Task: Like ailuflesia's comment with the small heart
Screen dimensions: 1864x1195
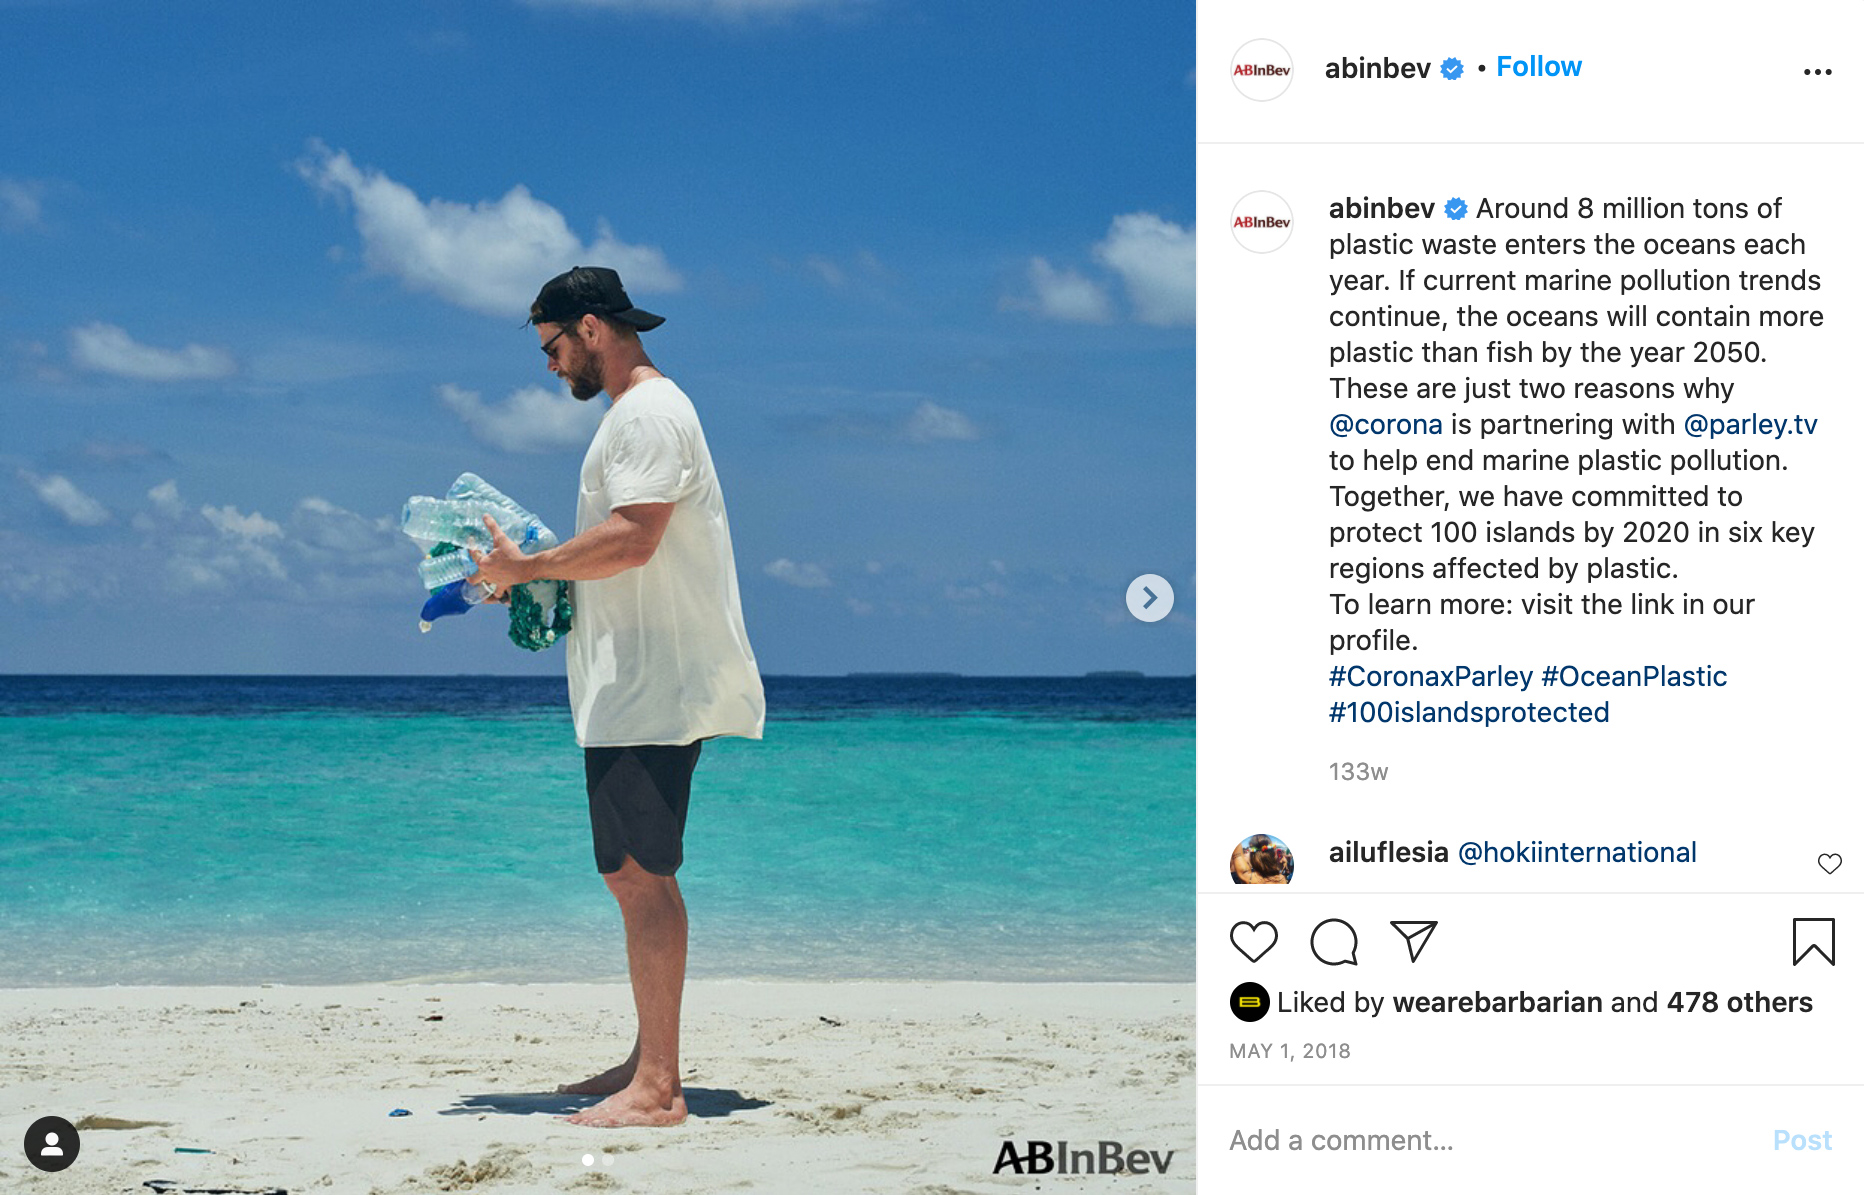Action: [1829, 863]
